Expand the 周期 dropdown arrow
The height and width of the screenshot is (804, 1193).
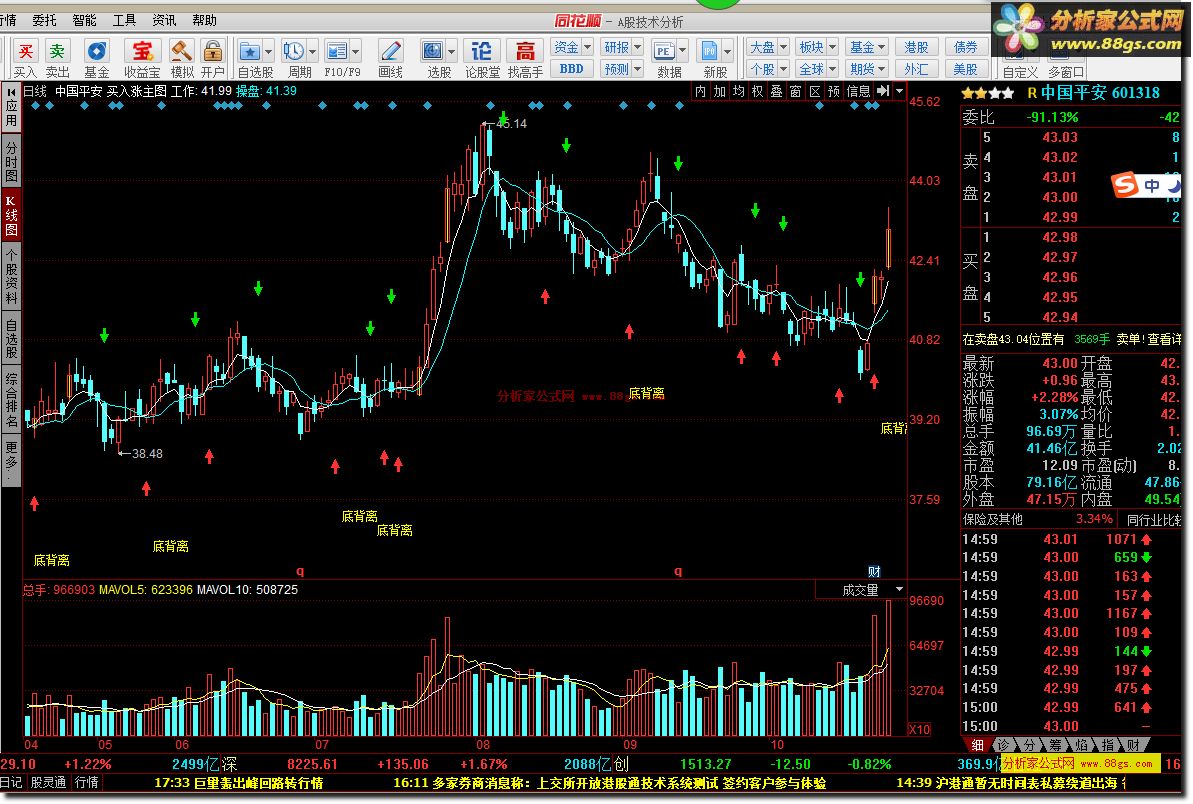pos(312,52)
